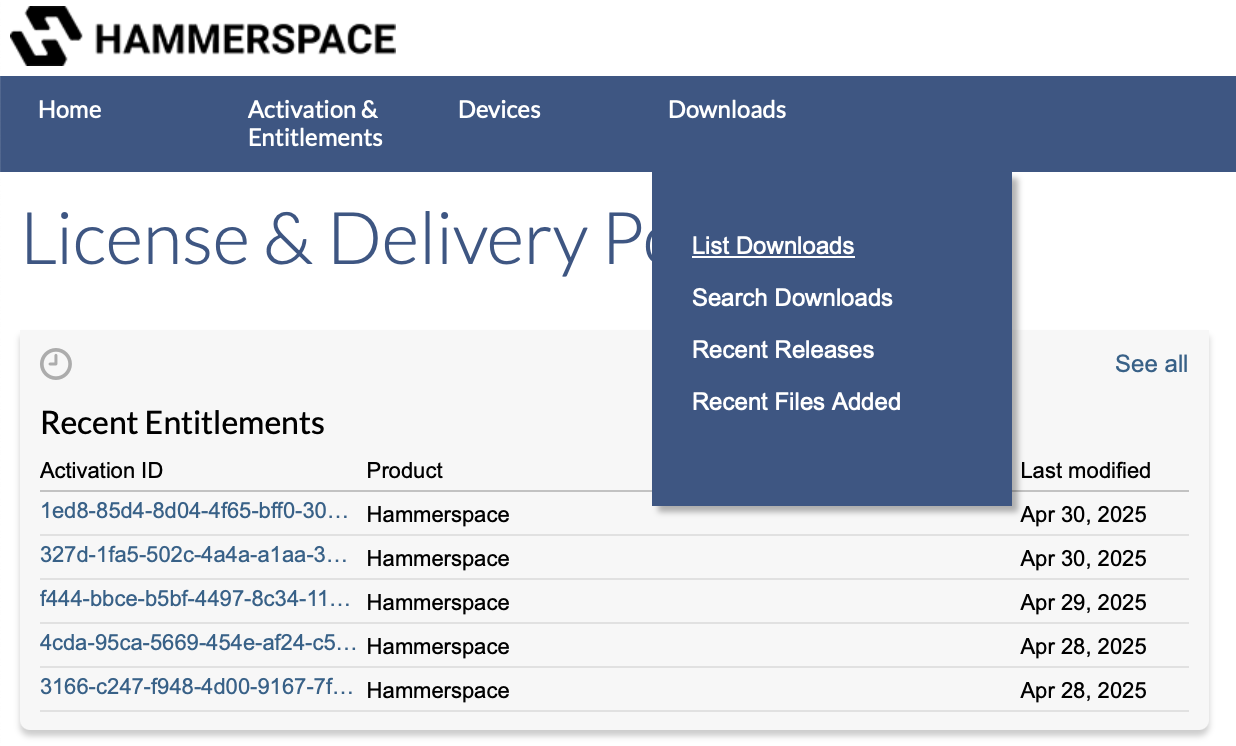
Task: Open activation ID starting with 1ed8-85d4
Action: pos(195,511)
